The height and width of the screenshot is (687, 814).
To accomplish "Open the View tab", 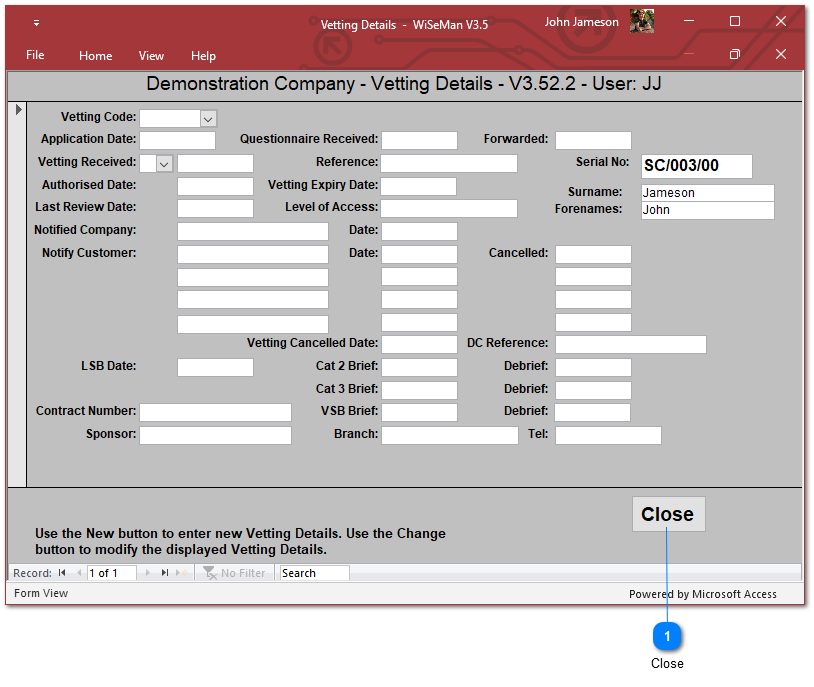I will pyautogui.click(x=151, y=56).
